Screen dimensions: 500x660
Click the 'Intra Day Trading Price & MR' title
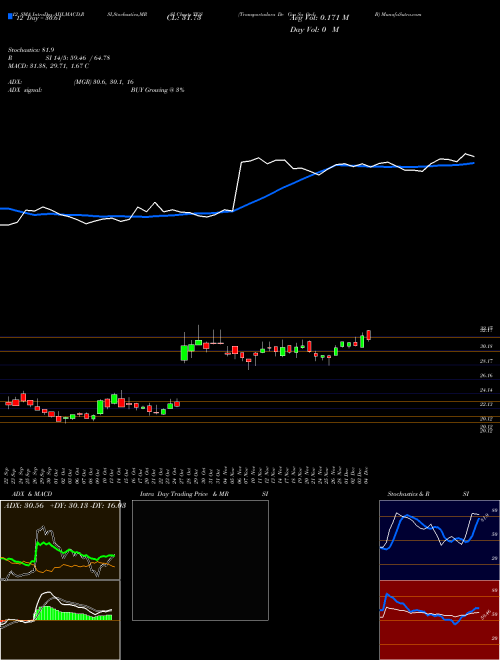pyautogui.click(x=184, y=494)
